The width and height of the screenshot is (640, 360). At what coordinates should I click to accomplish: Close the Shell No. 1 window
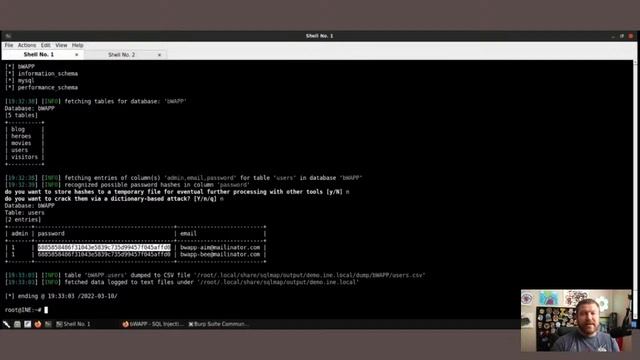[x=631, y=36]
